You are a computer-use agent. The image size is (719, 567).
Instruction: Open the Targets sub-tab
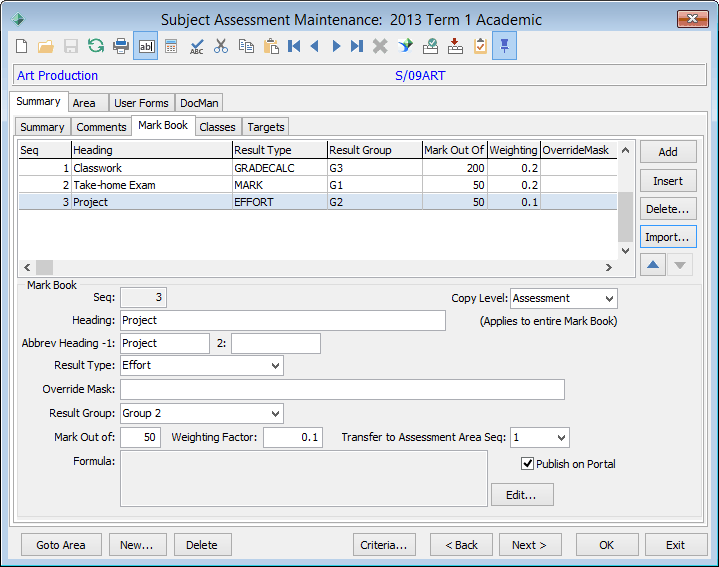[x=266, y=127]
